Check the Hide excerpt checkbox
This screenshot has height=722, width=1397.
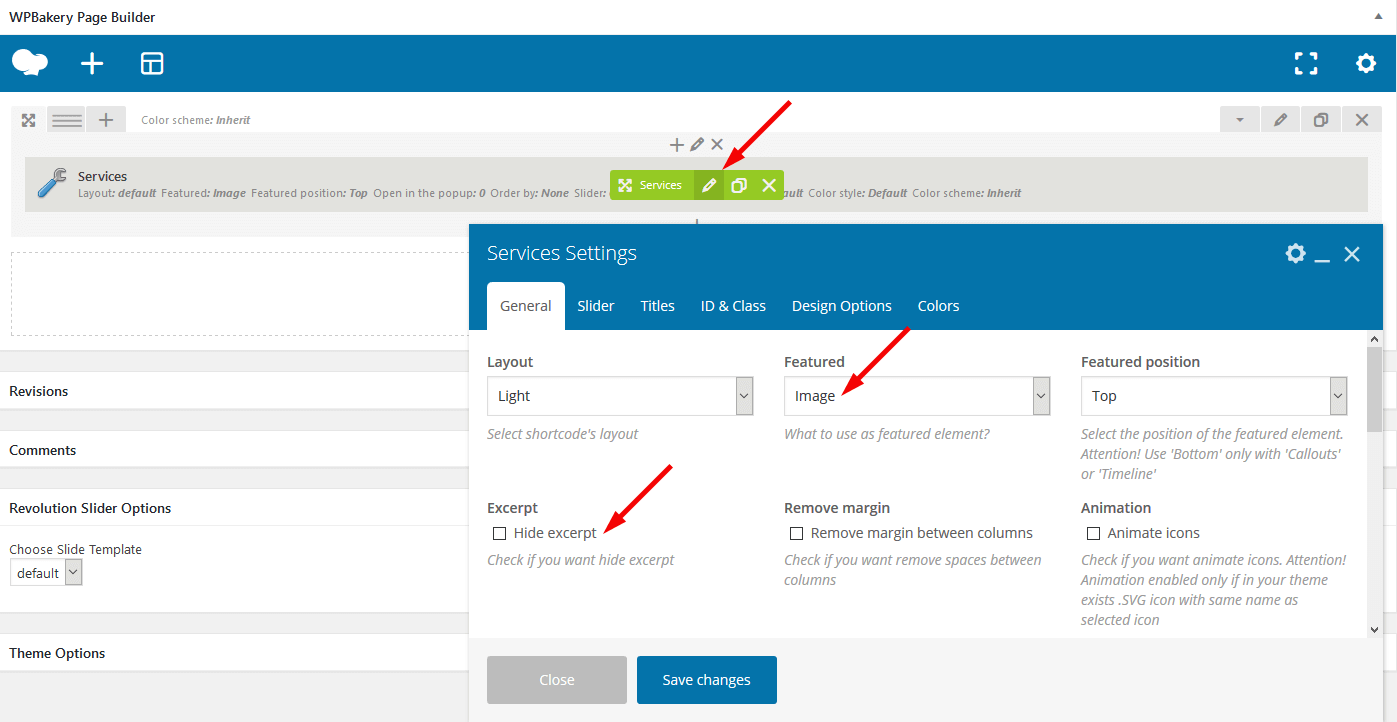[x=499, y=533]
